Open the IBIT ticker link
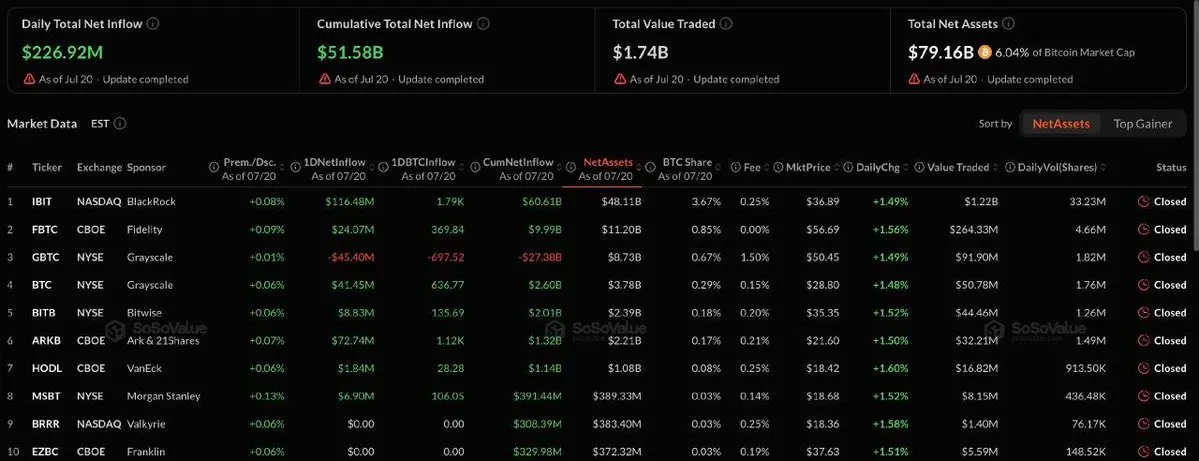The height and width of the screenshot is (461, 1199). click(42, 202)
